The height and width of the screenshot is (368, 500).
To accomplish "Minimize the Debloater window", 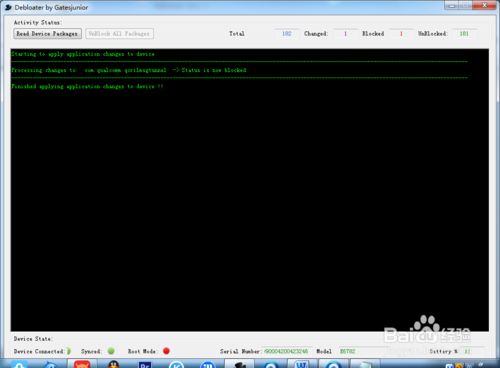I will (x=452, y=5).
